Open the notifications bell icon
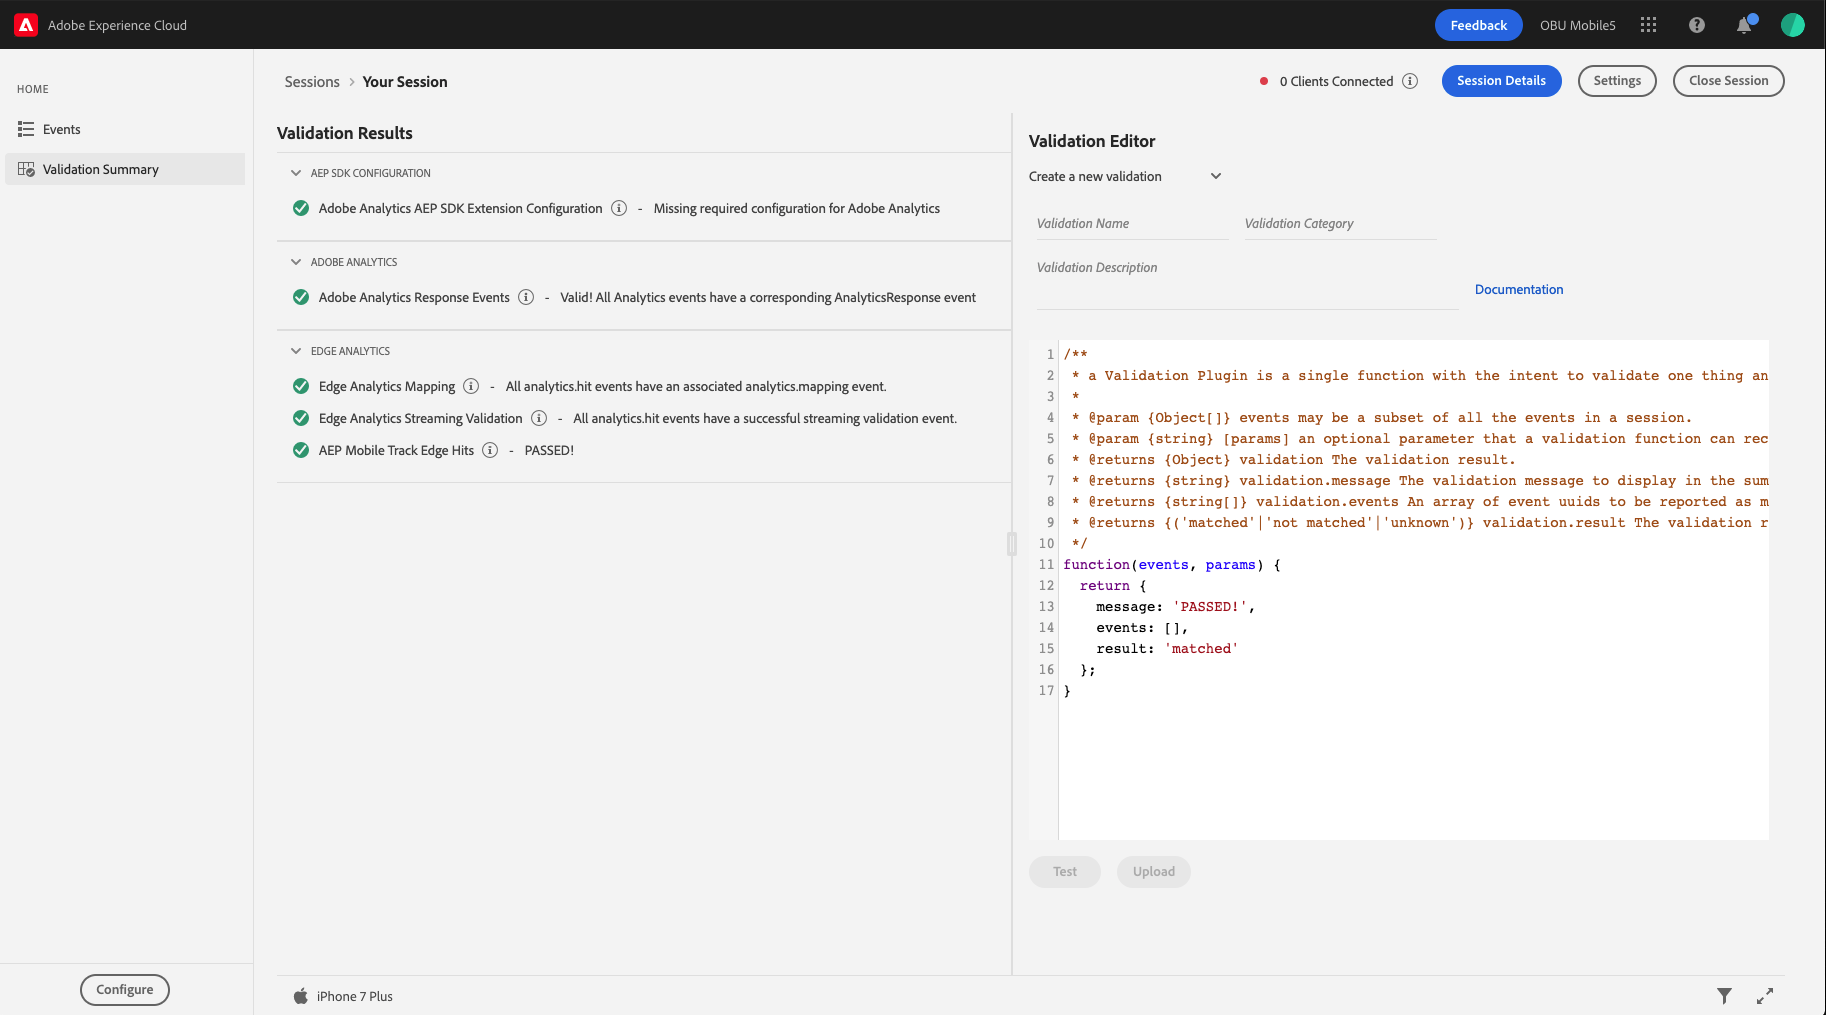The height and width of the screenshot is (1015, 1826). click(x=1744, y=25)
